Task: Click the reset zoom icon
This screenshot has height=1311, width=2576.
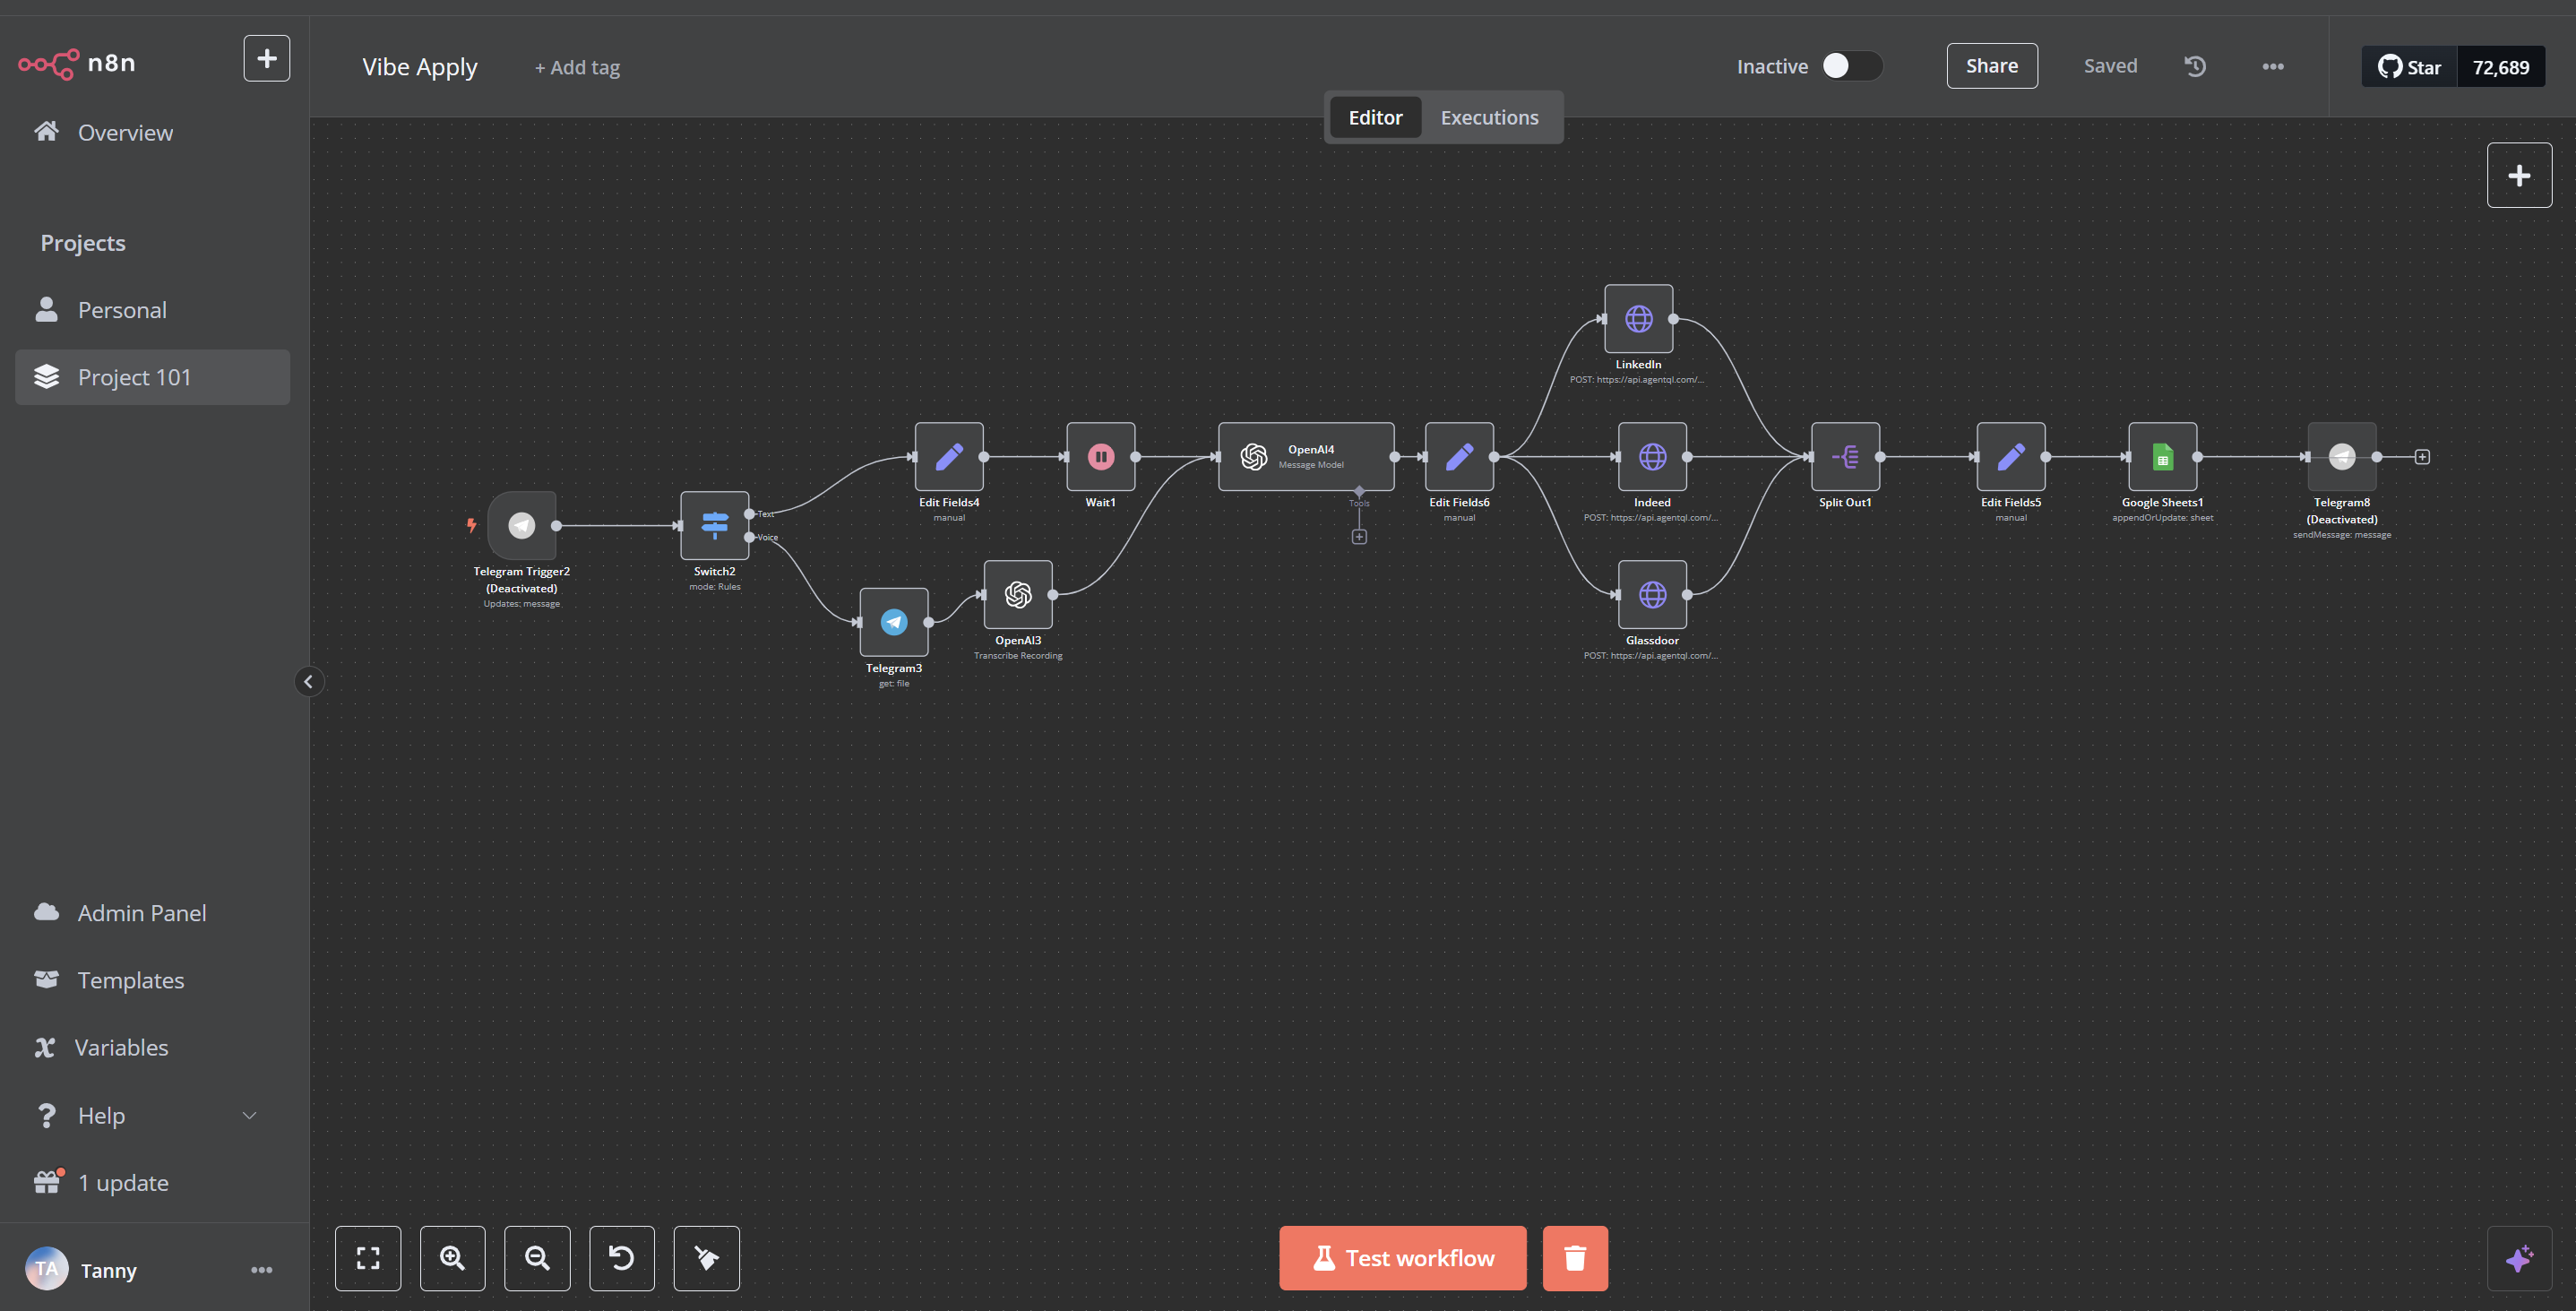Action: 621,1258
